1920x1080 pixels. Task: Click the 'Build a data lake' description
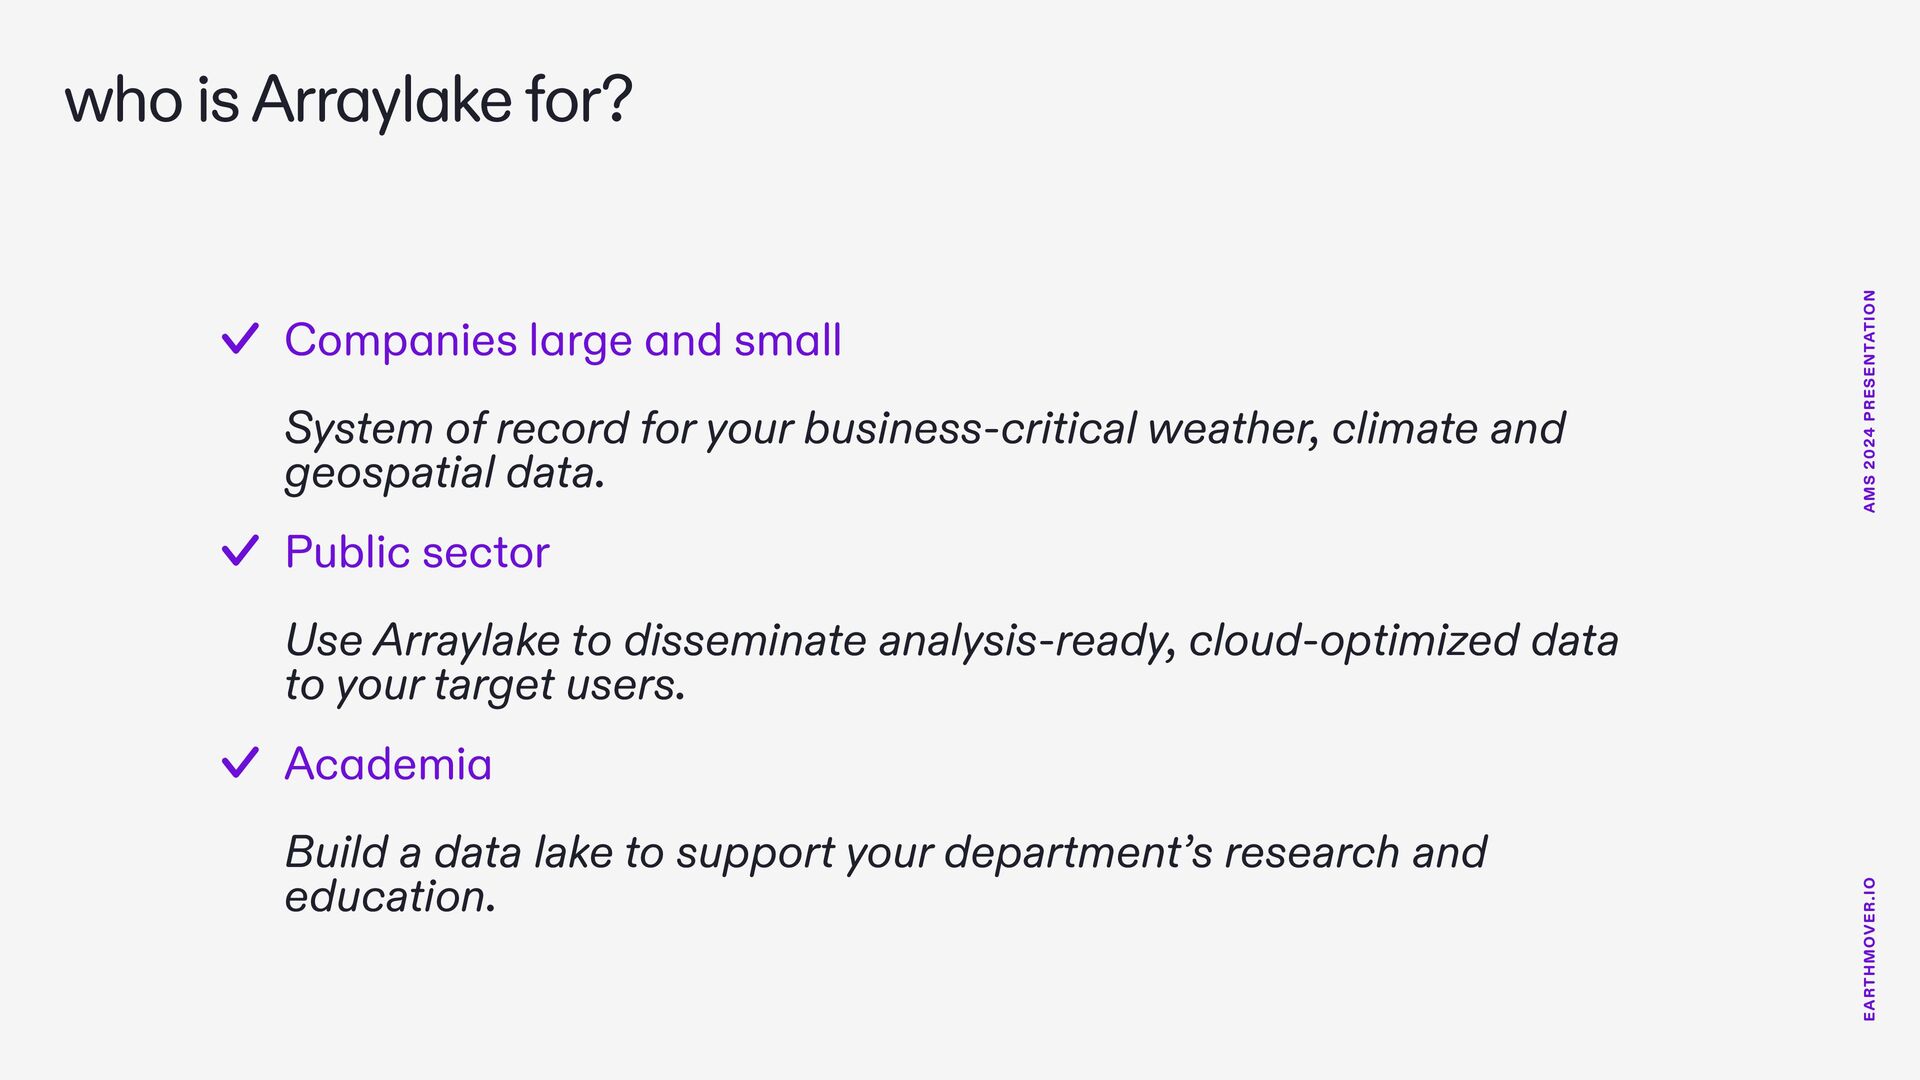pyautogui.click(x=885, y=874)
